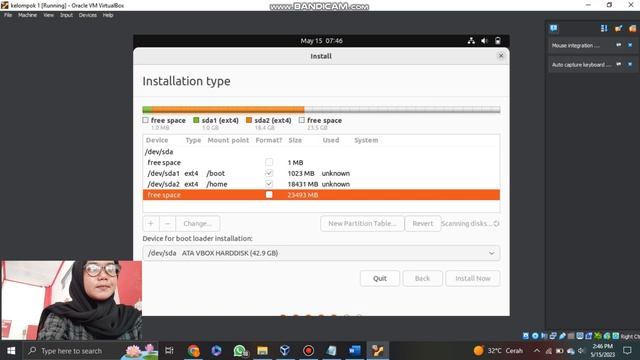Viewport: 640px width, 360px height.
Task: Open the volume icon in Ubuntu top bar
Action: (484, 41)
